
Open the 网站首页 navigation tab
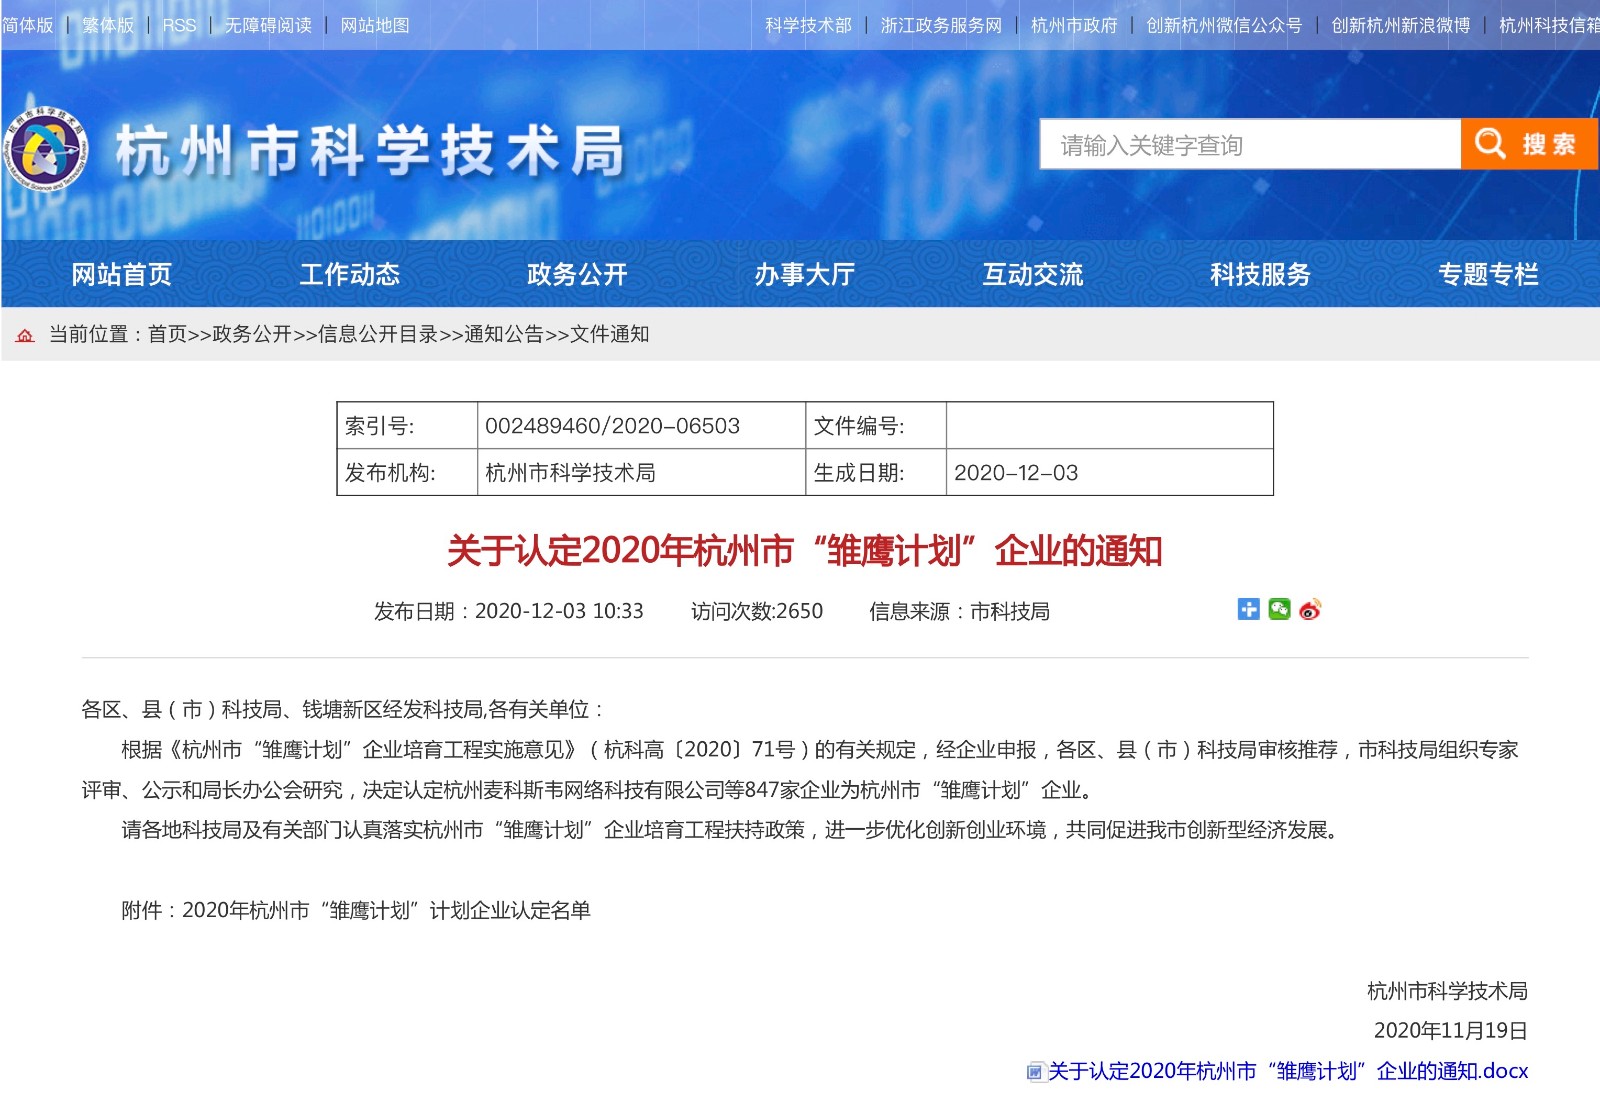tap(121, 274)
